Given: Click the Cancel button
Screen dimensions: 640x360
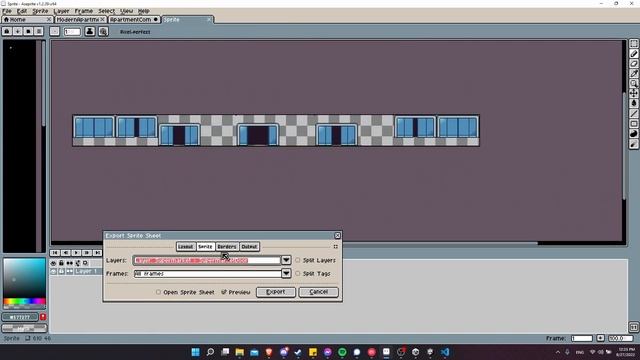Looking at the screenshot, I should click(x=318, y=292).
